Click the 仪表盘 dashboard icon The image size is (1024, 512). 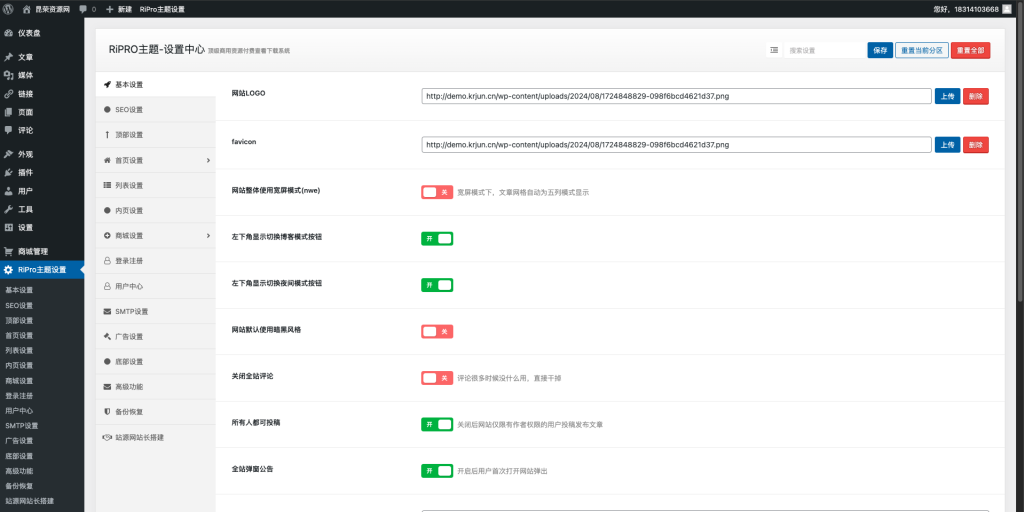pyautogui.click(x=8, y=33)
